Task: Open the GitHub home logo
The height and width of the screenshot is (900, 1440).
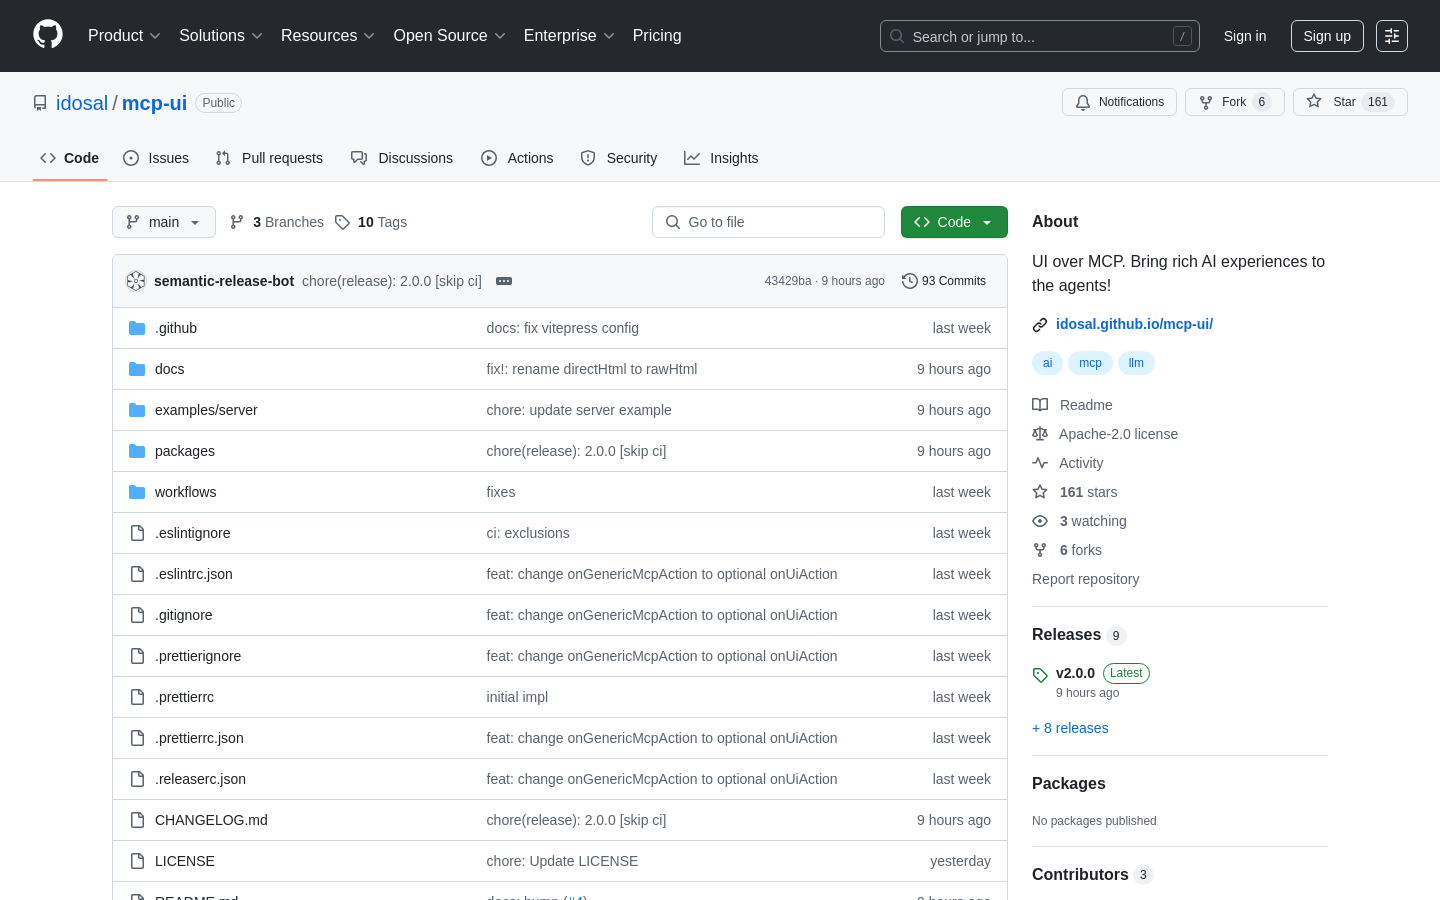Action: (48, 35)
